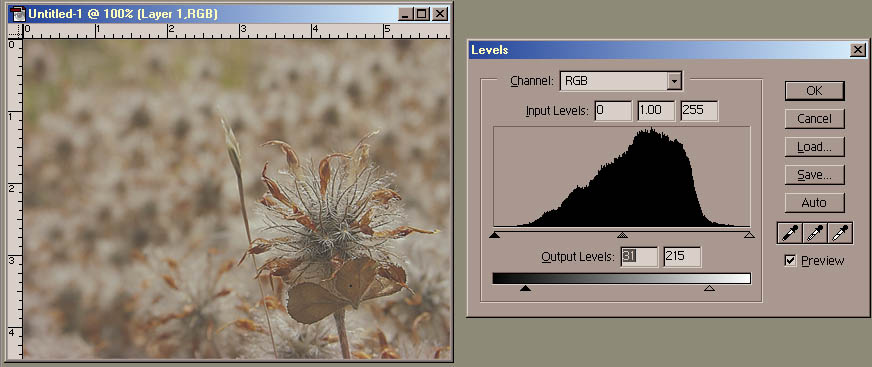Click the output gradient bar
Image resolution: width=872 pixels, height=367 pixels.
(x=622, y=278)
